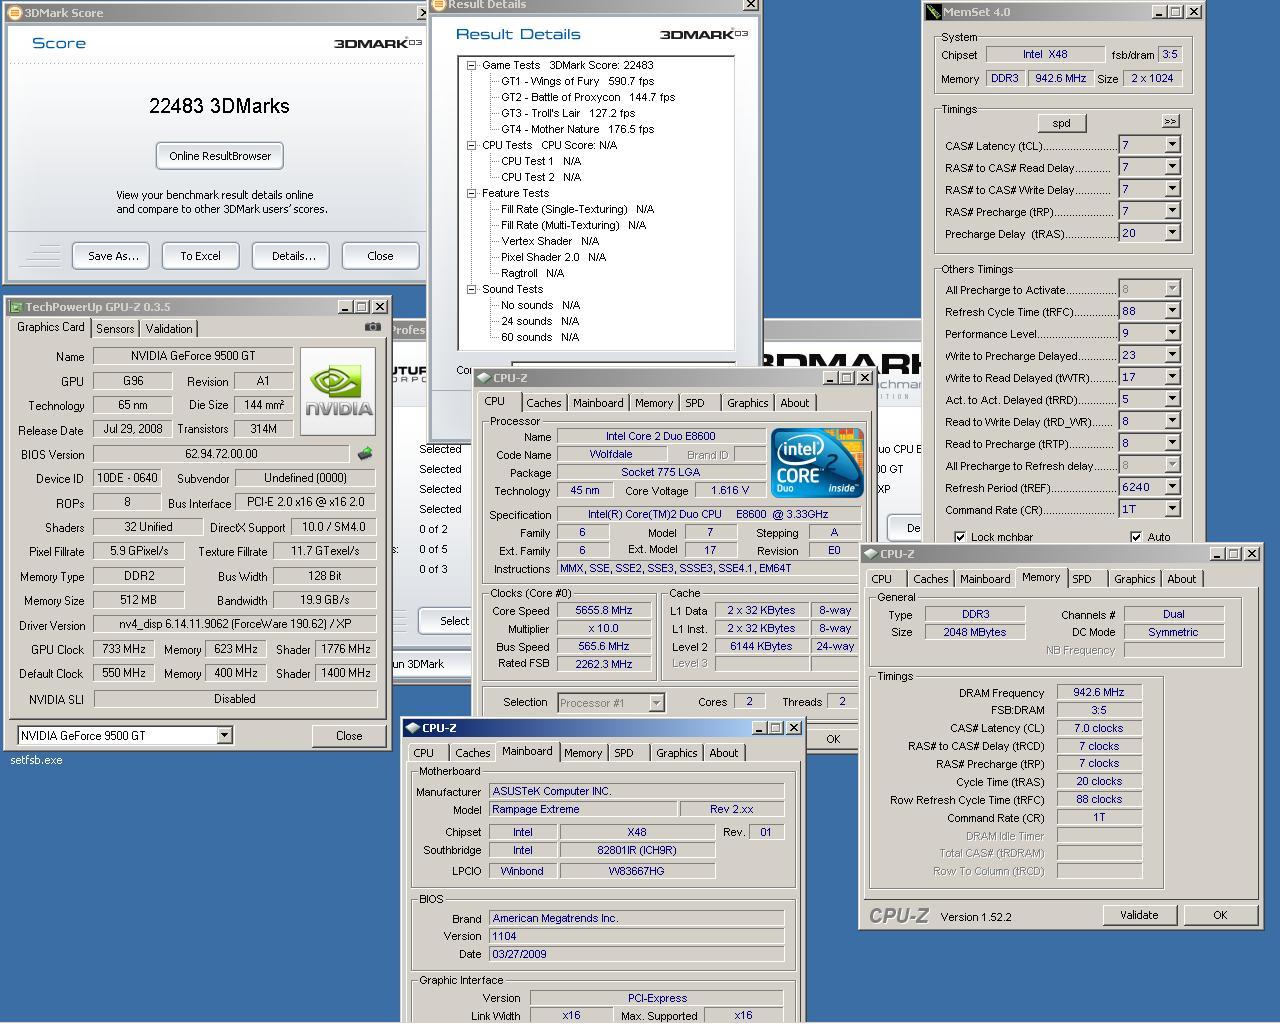This screenshot has height=1024, width=1280.
Task: Select GT1 - Wings of Fury result row
Action: 577,81
